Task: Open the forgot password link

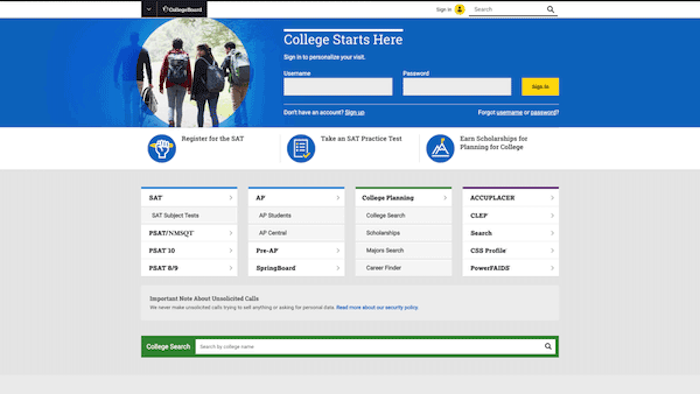Action: [x=543, y=112]
